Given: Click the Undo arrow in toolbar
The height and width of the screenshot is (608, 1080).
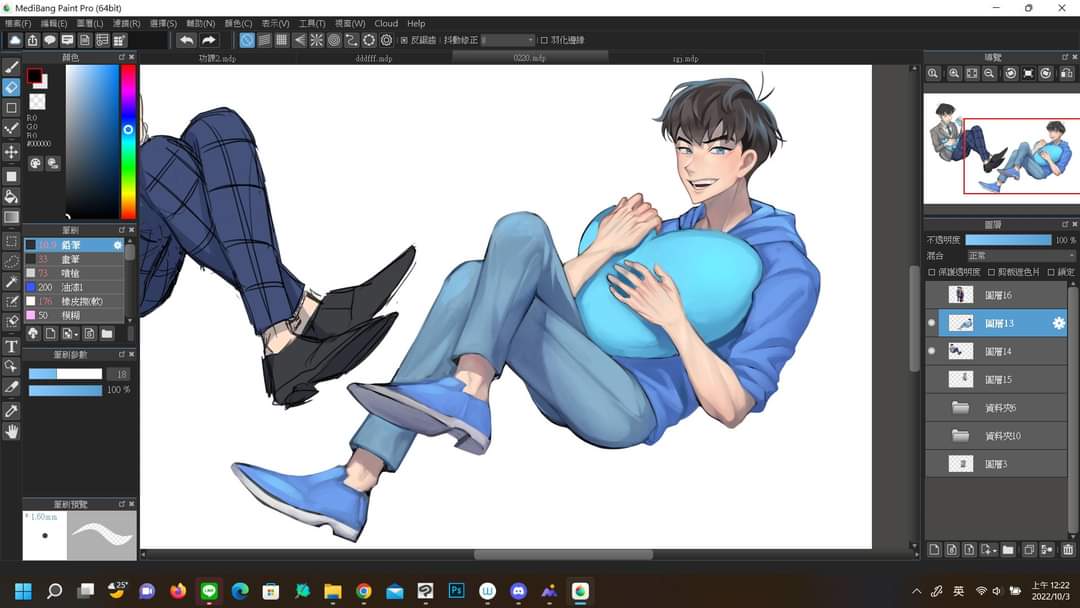Looking at the screenshot, I should (186, 40).
